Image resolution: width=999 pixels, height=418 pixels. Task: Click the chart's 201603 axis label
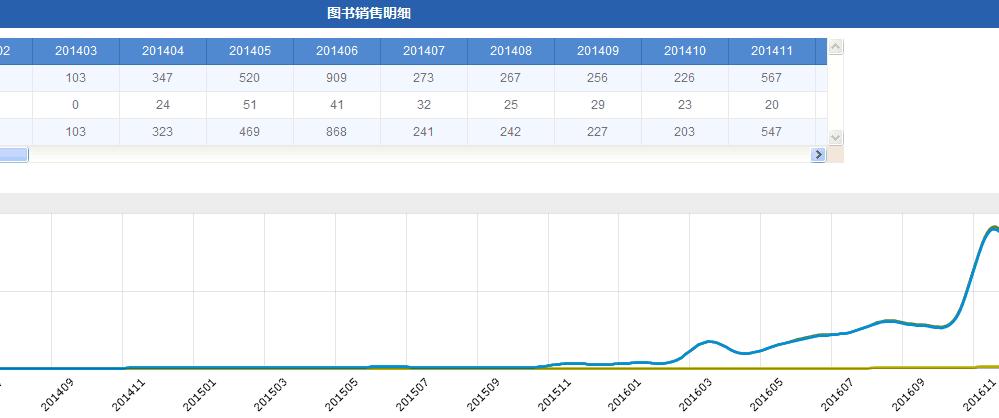click(696, 395)
